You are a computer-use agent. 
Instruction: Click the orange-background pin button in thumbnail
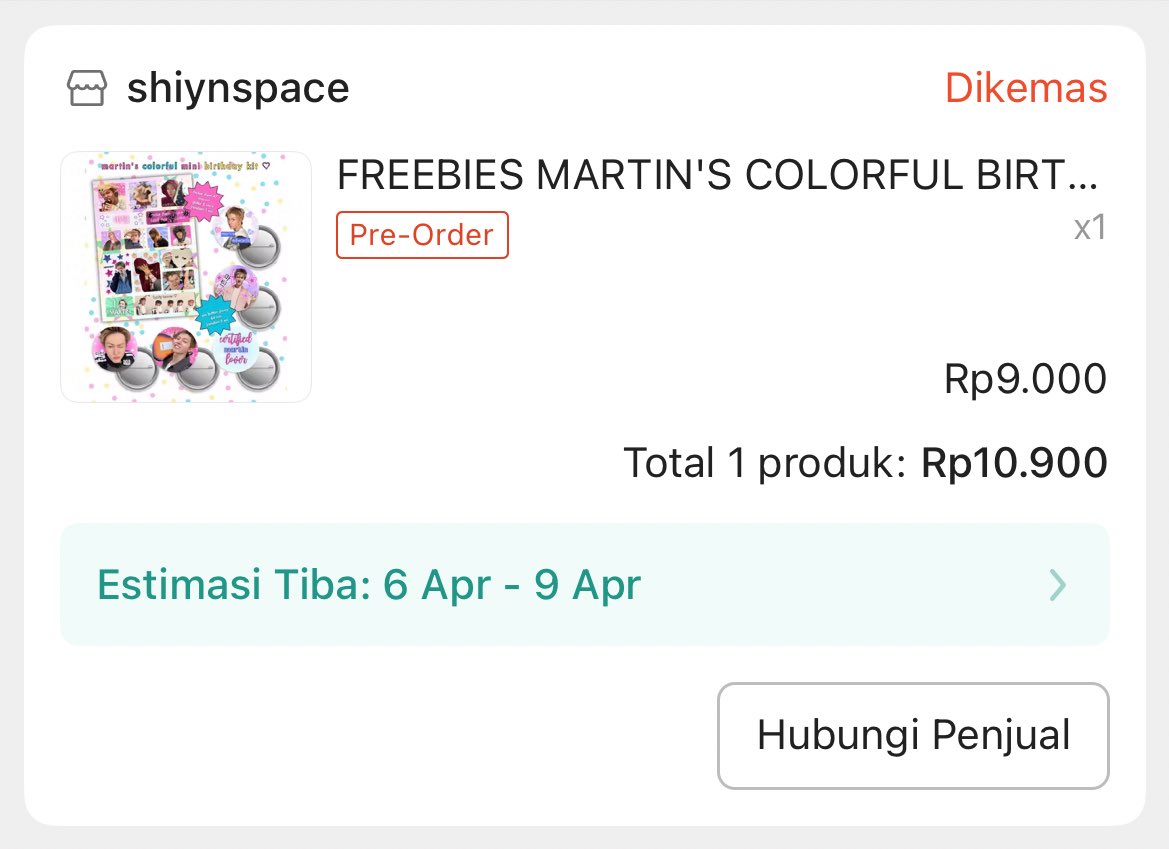point(176,349)
